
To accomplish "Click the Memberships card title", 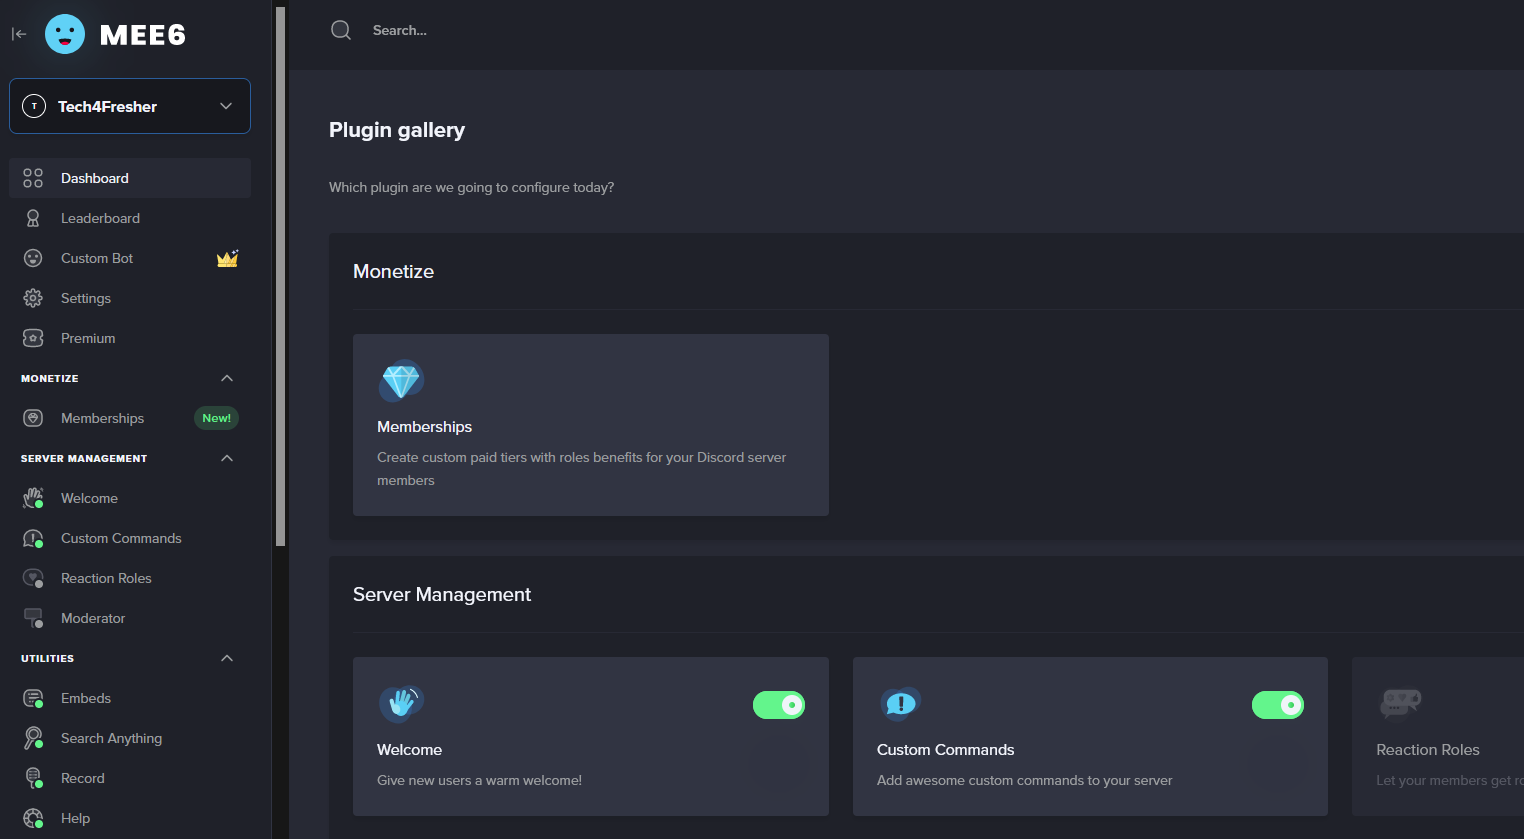I will 424,427.
